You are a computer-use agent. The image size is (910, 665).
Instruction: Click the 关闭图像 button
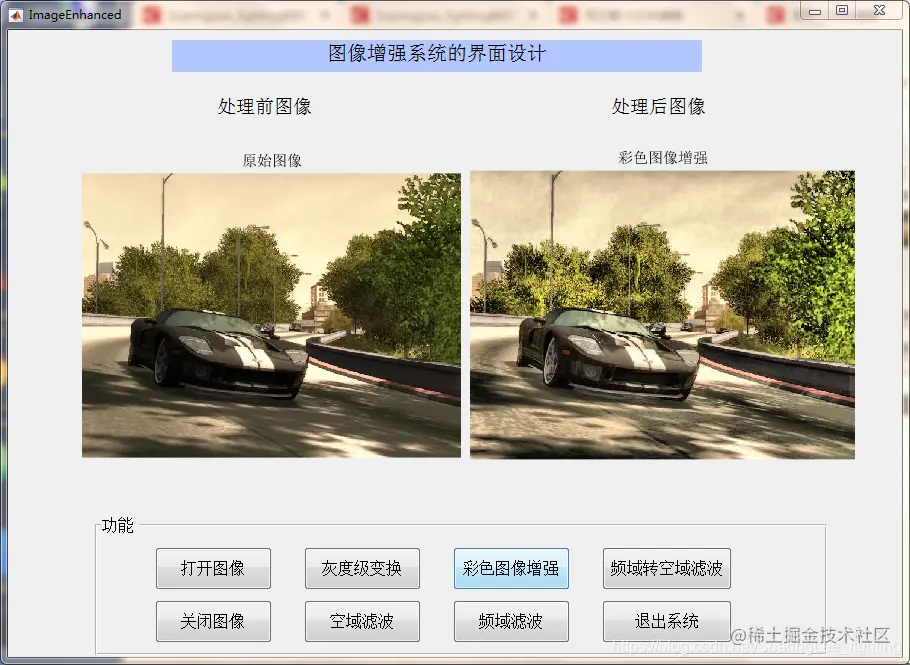click(213, 621)
